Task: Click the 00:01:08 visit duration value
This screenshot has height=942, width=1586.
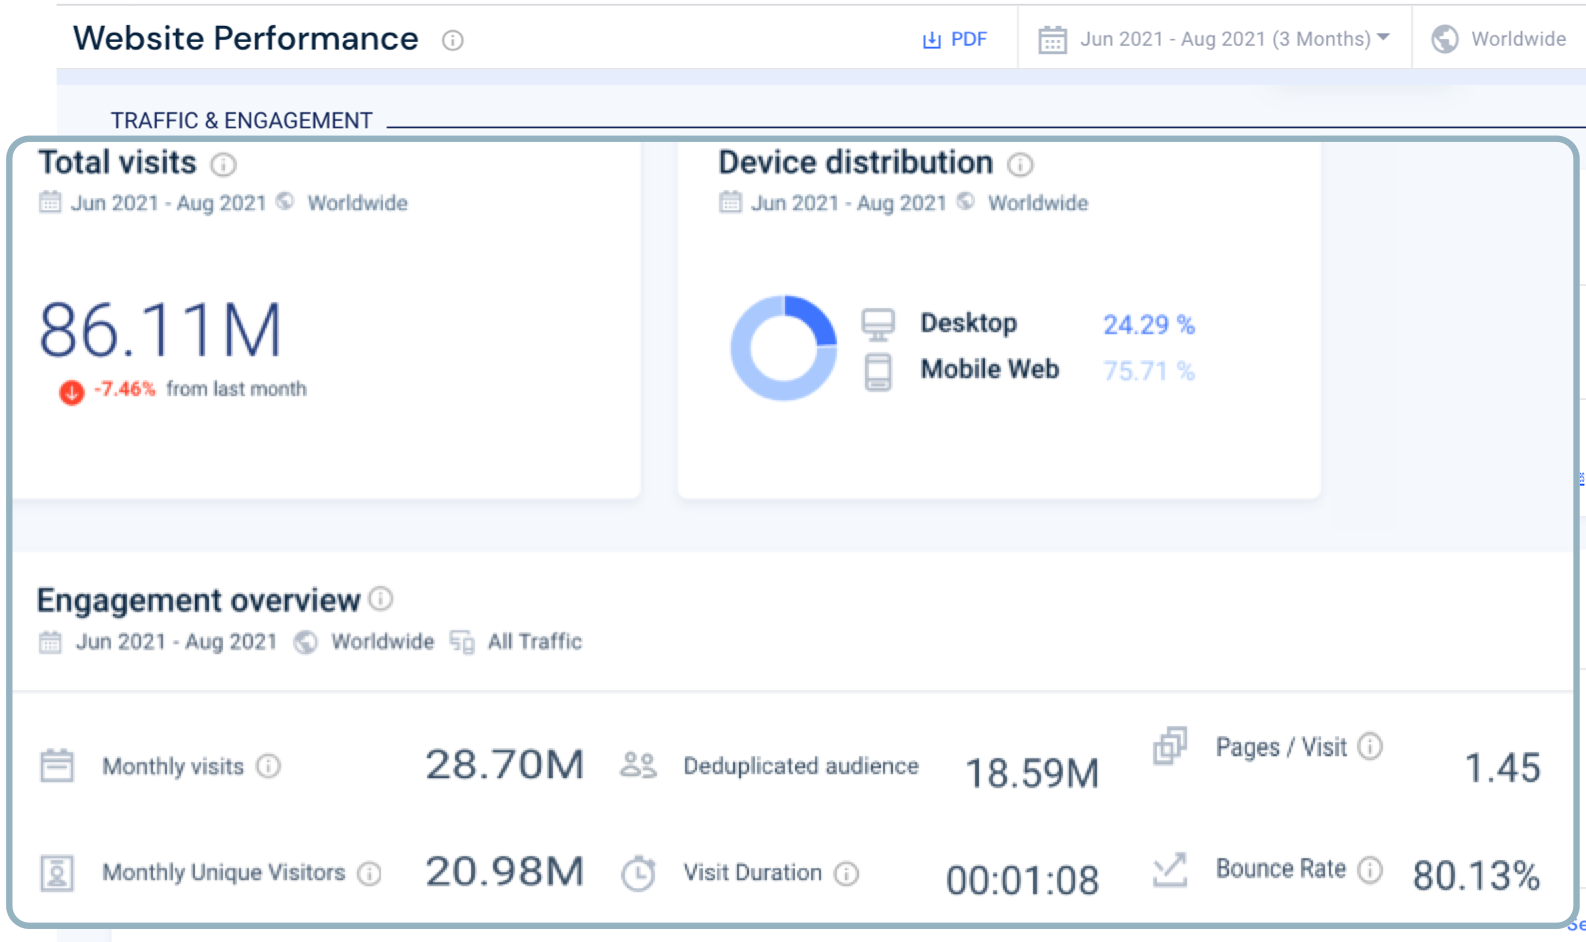Action: click(x=1022, y=880)
